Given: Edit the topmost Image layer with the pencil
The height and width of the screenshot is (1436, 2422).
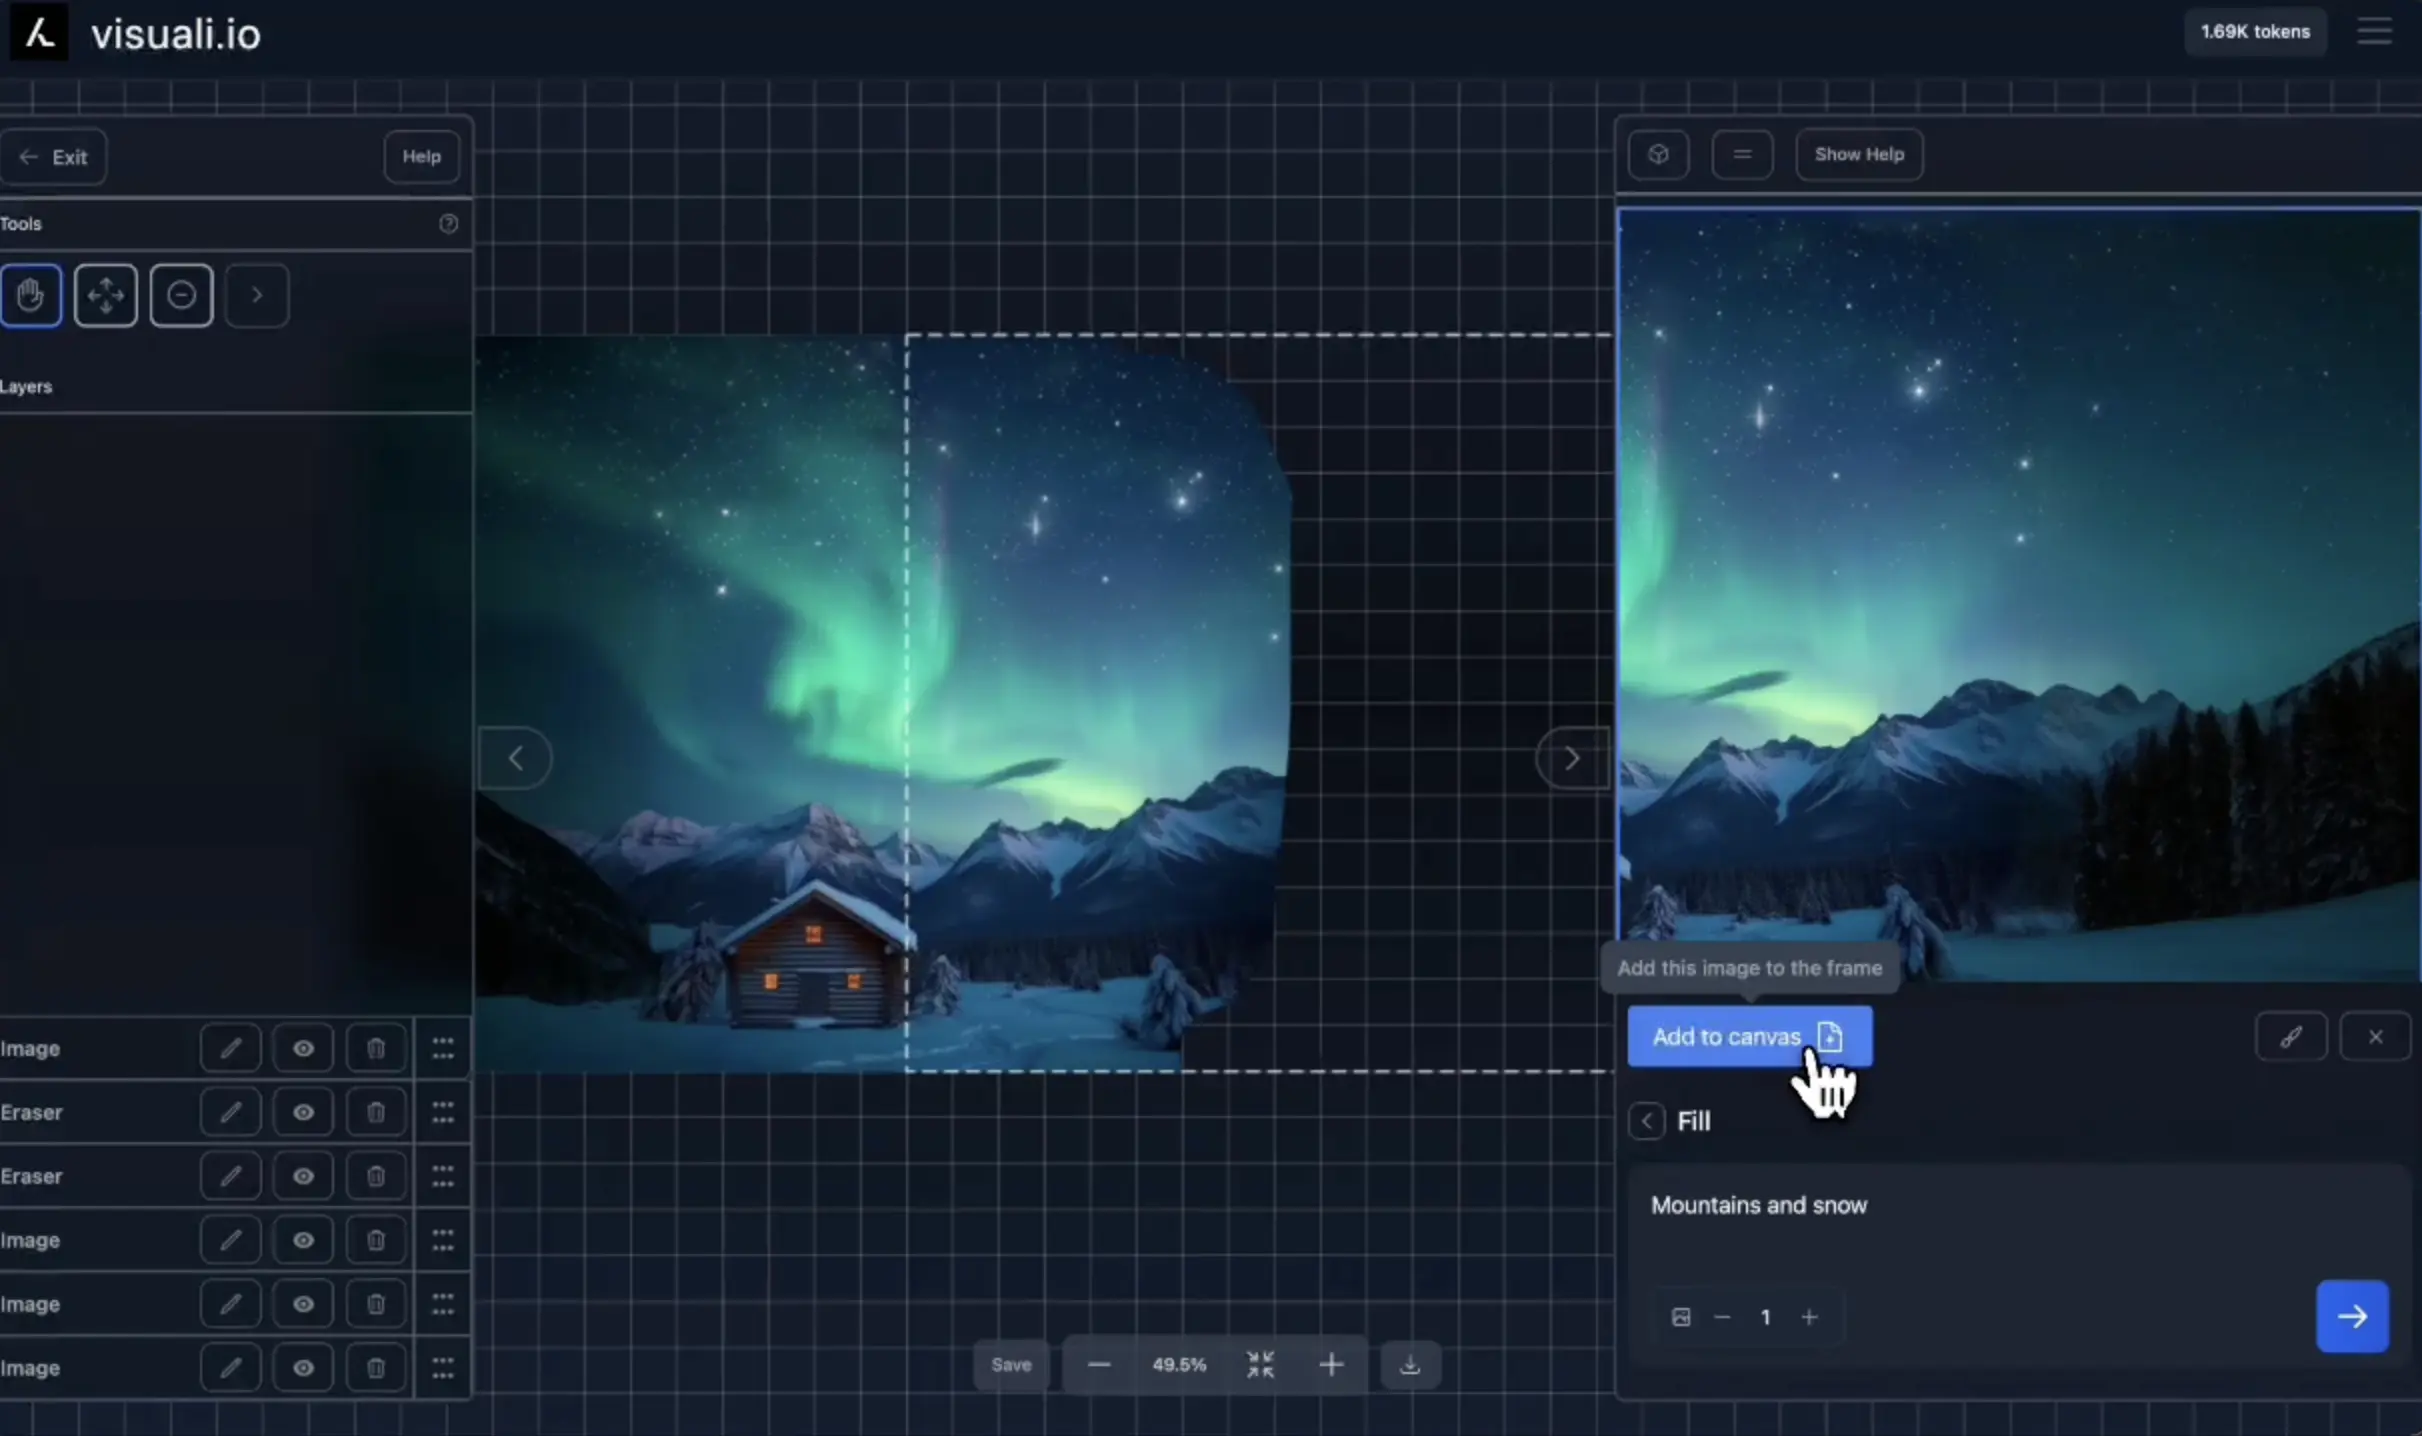Looking at the screenshot, I should (x=230, y=1048).
